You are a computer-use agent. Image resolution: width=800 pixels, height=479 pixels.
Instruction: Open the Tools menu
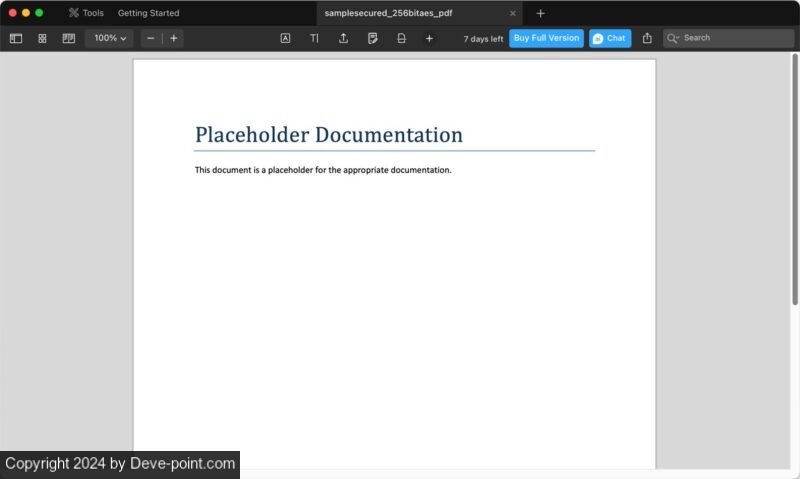click(x=86, y=13)
